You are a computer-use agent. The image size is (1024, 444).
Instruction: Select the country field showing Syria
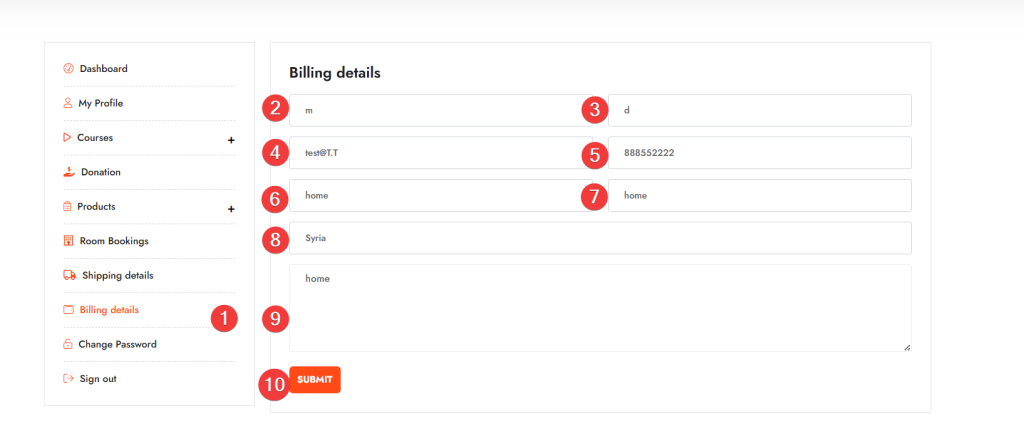(600, 239)
